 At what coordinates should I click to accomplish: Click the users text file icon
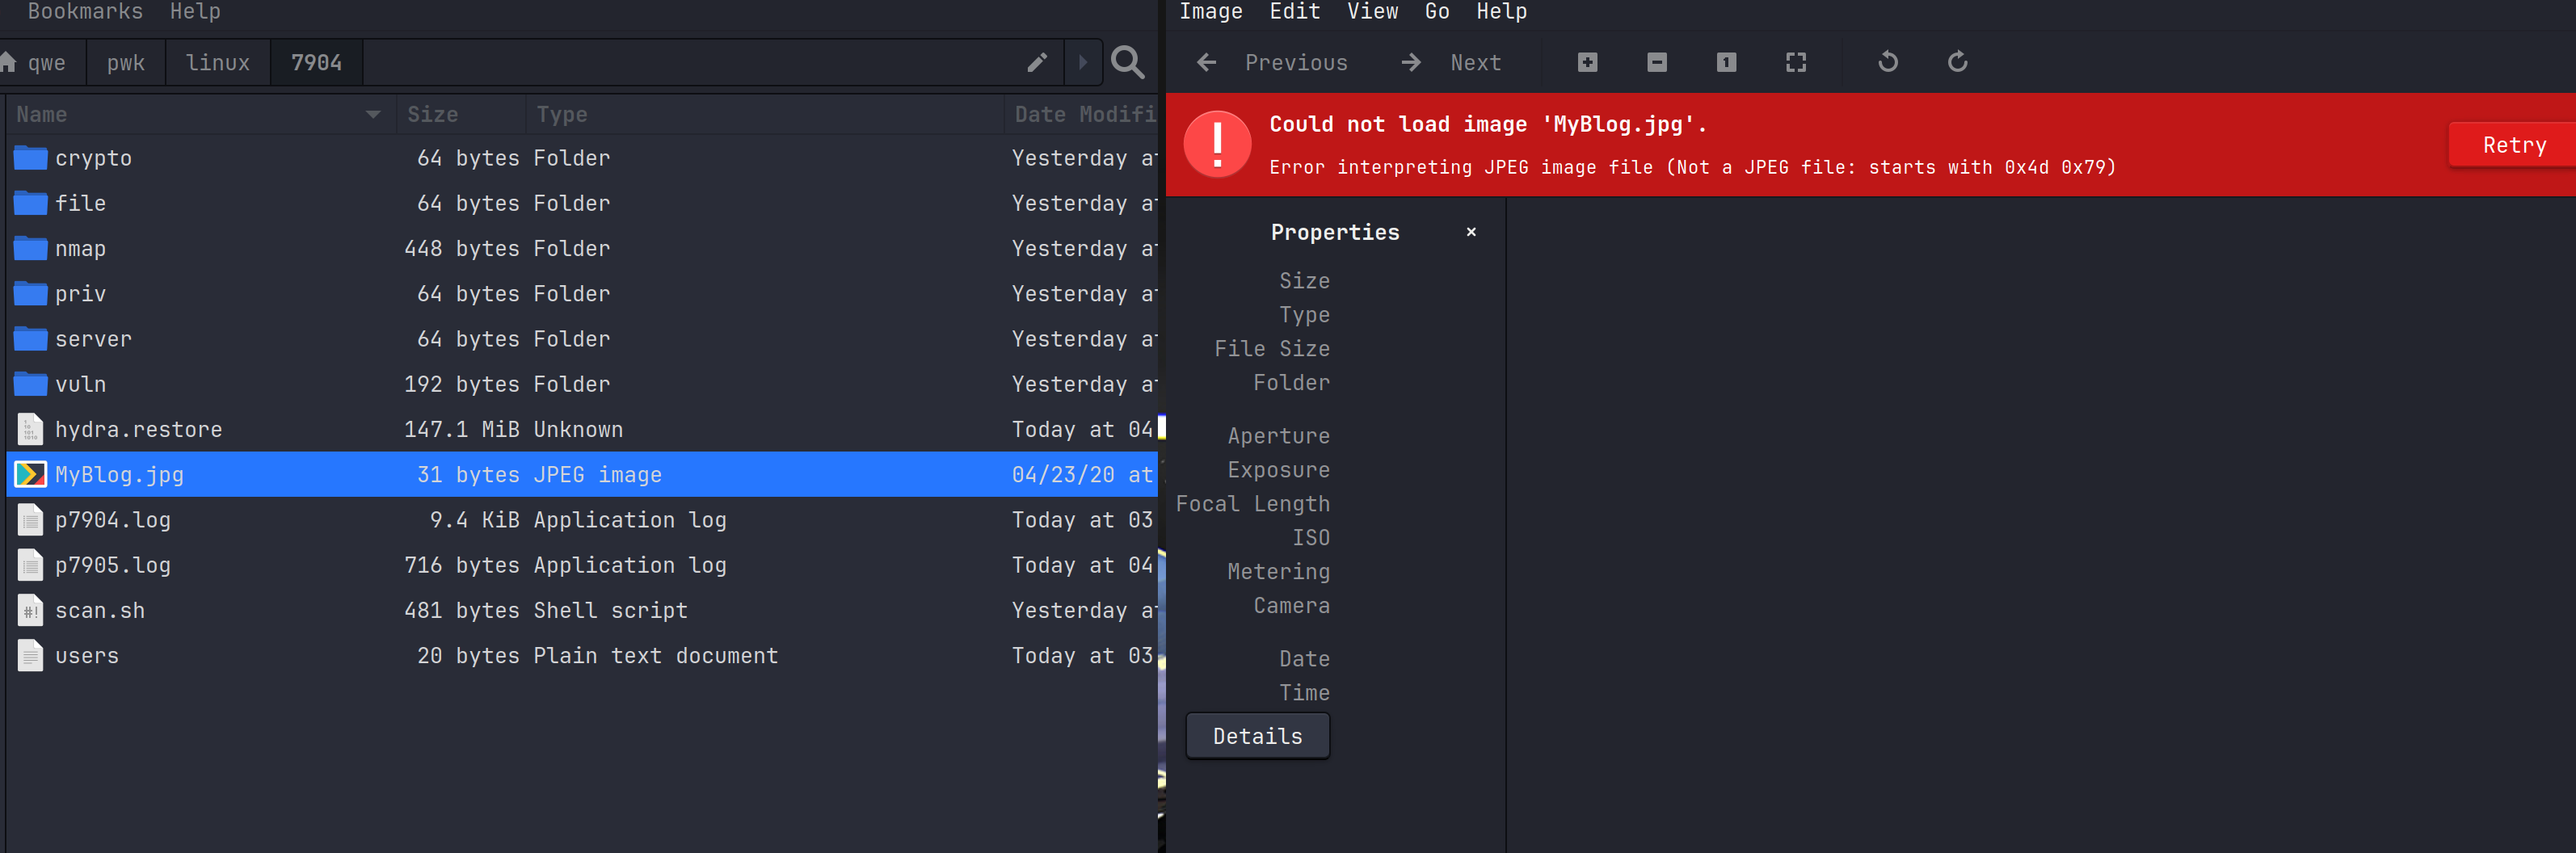tap(30, 655)
